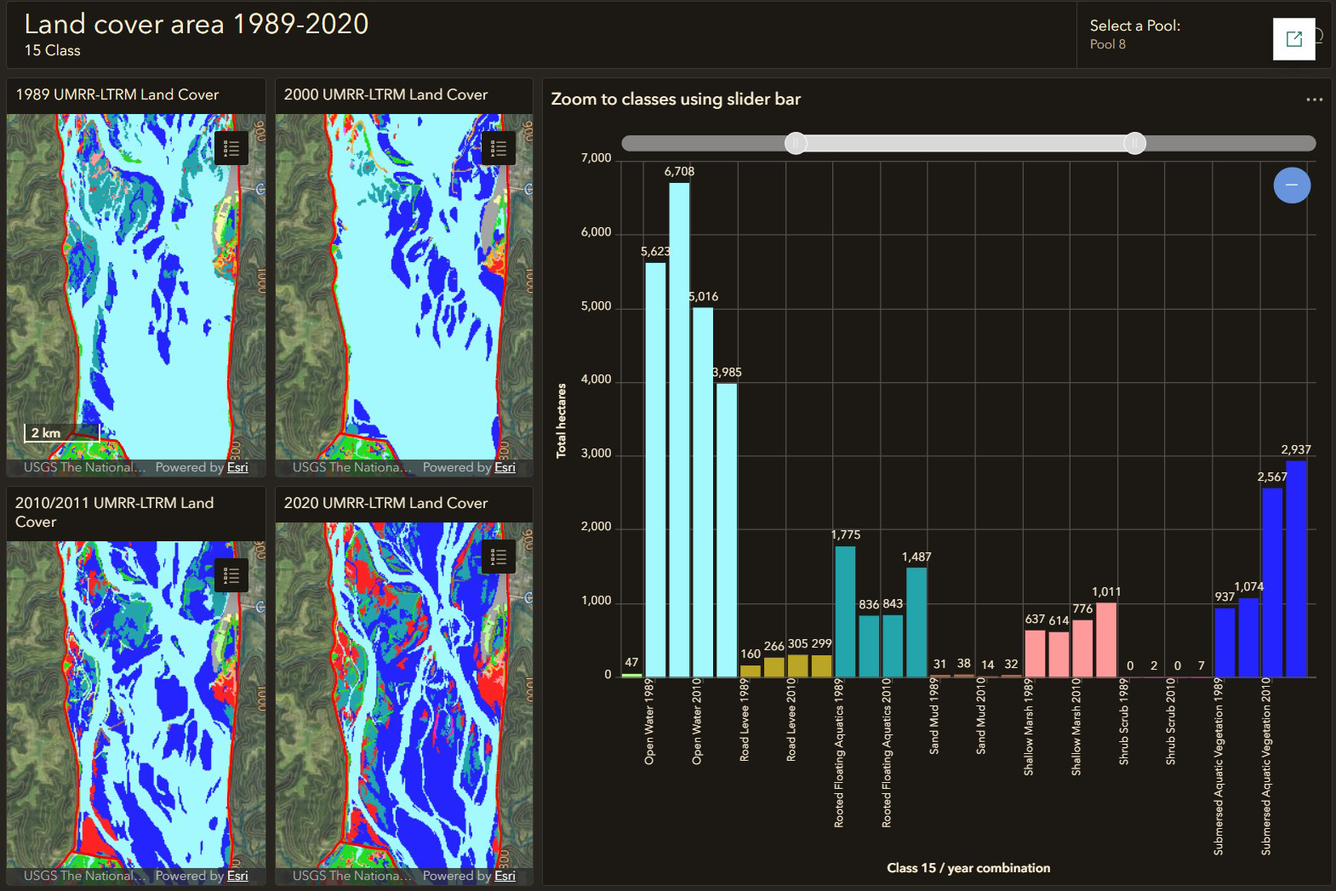This screenshot has height=891, width=1336.
Task: Select the 776 Shallow Marsh bar
Action: coord(1083,649)
